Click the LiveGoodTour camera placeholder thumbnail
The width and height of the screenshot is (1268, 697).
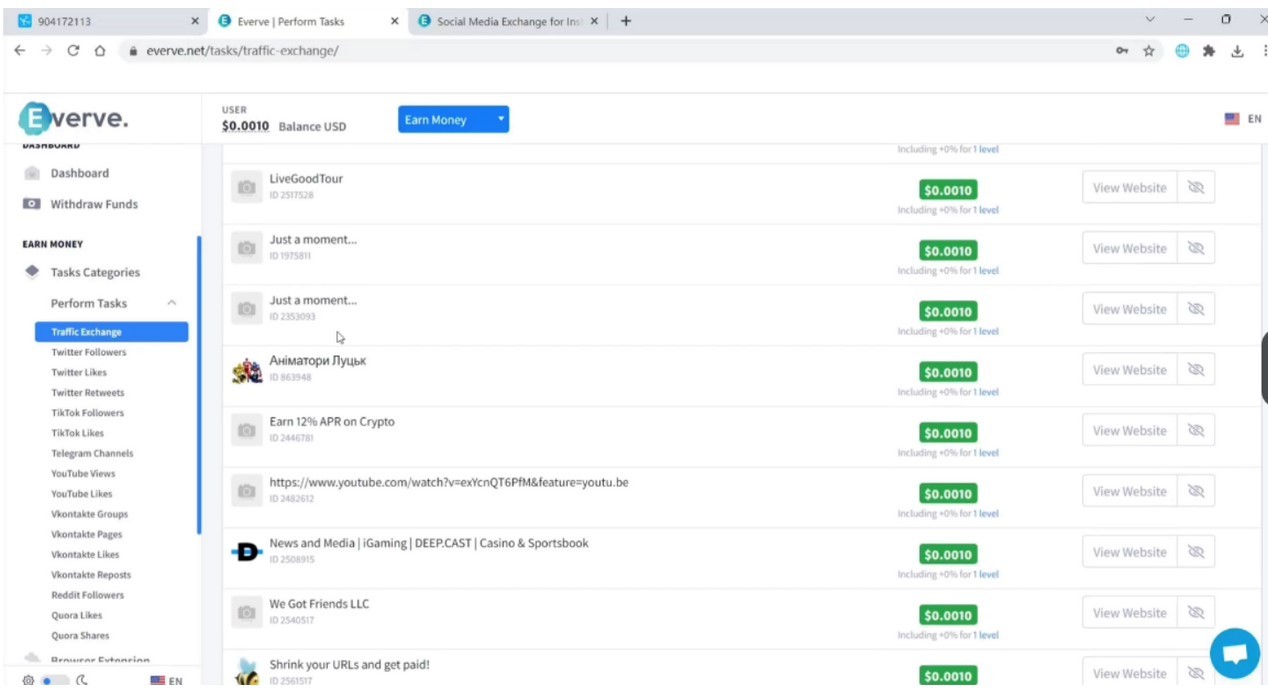pyautogui.click(x=247, y=187)
